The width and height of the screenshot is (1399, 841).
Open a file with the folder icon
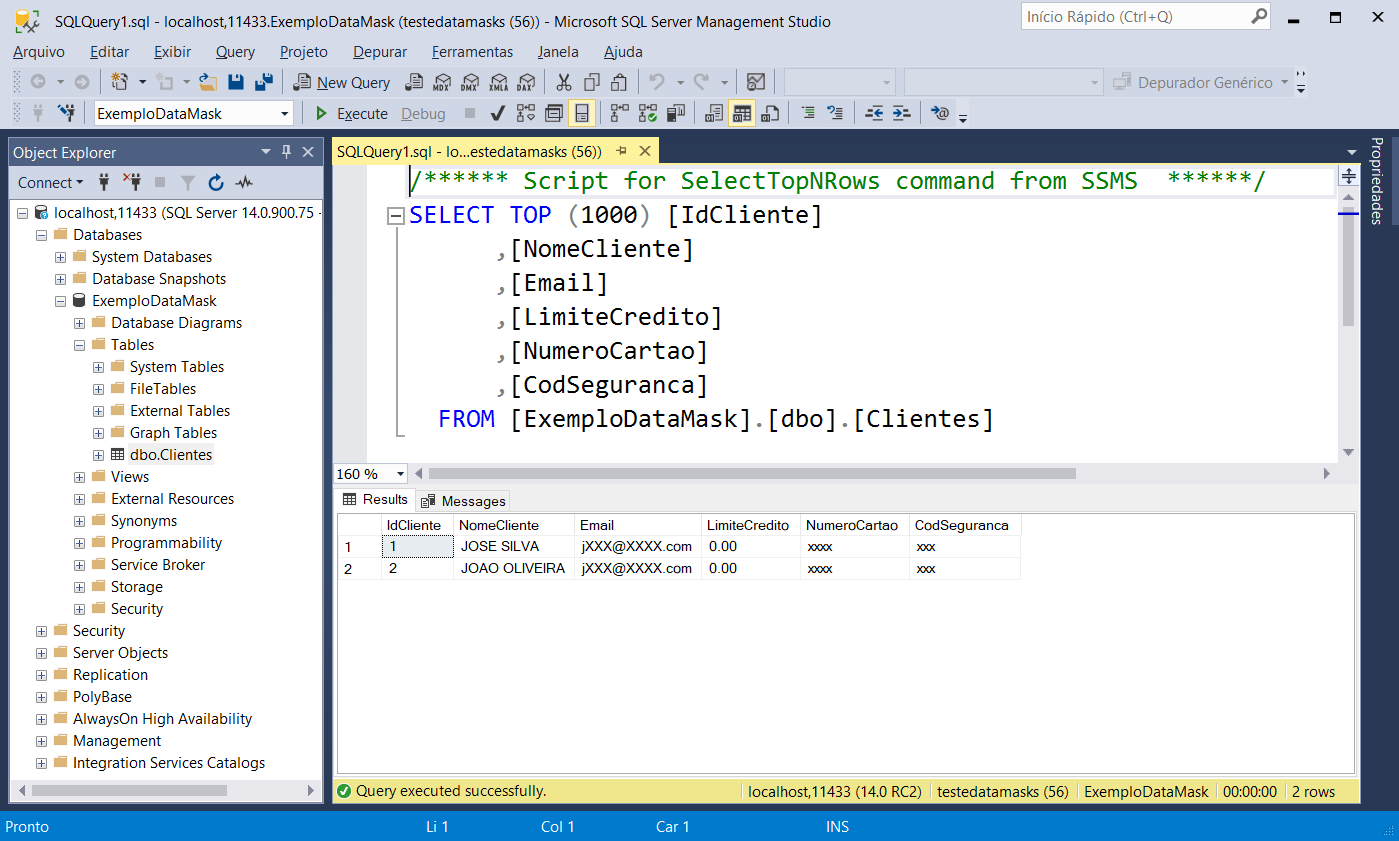tap(208, 82)
